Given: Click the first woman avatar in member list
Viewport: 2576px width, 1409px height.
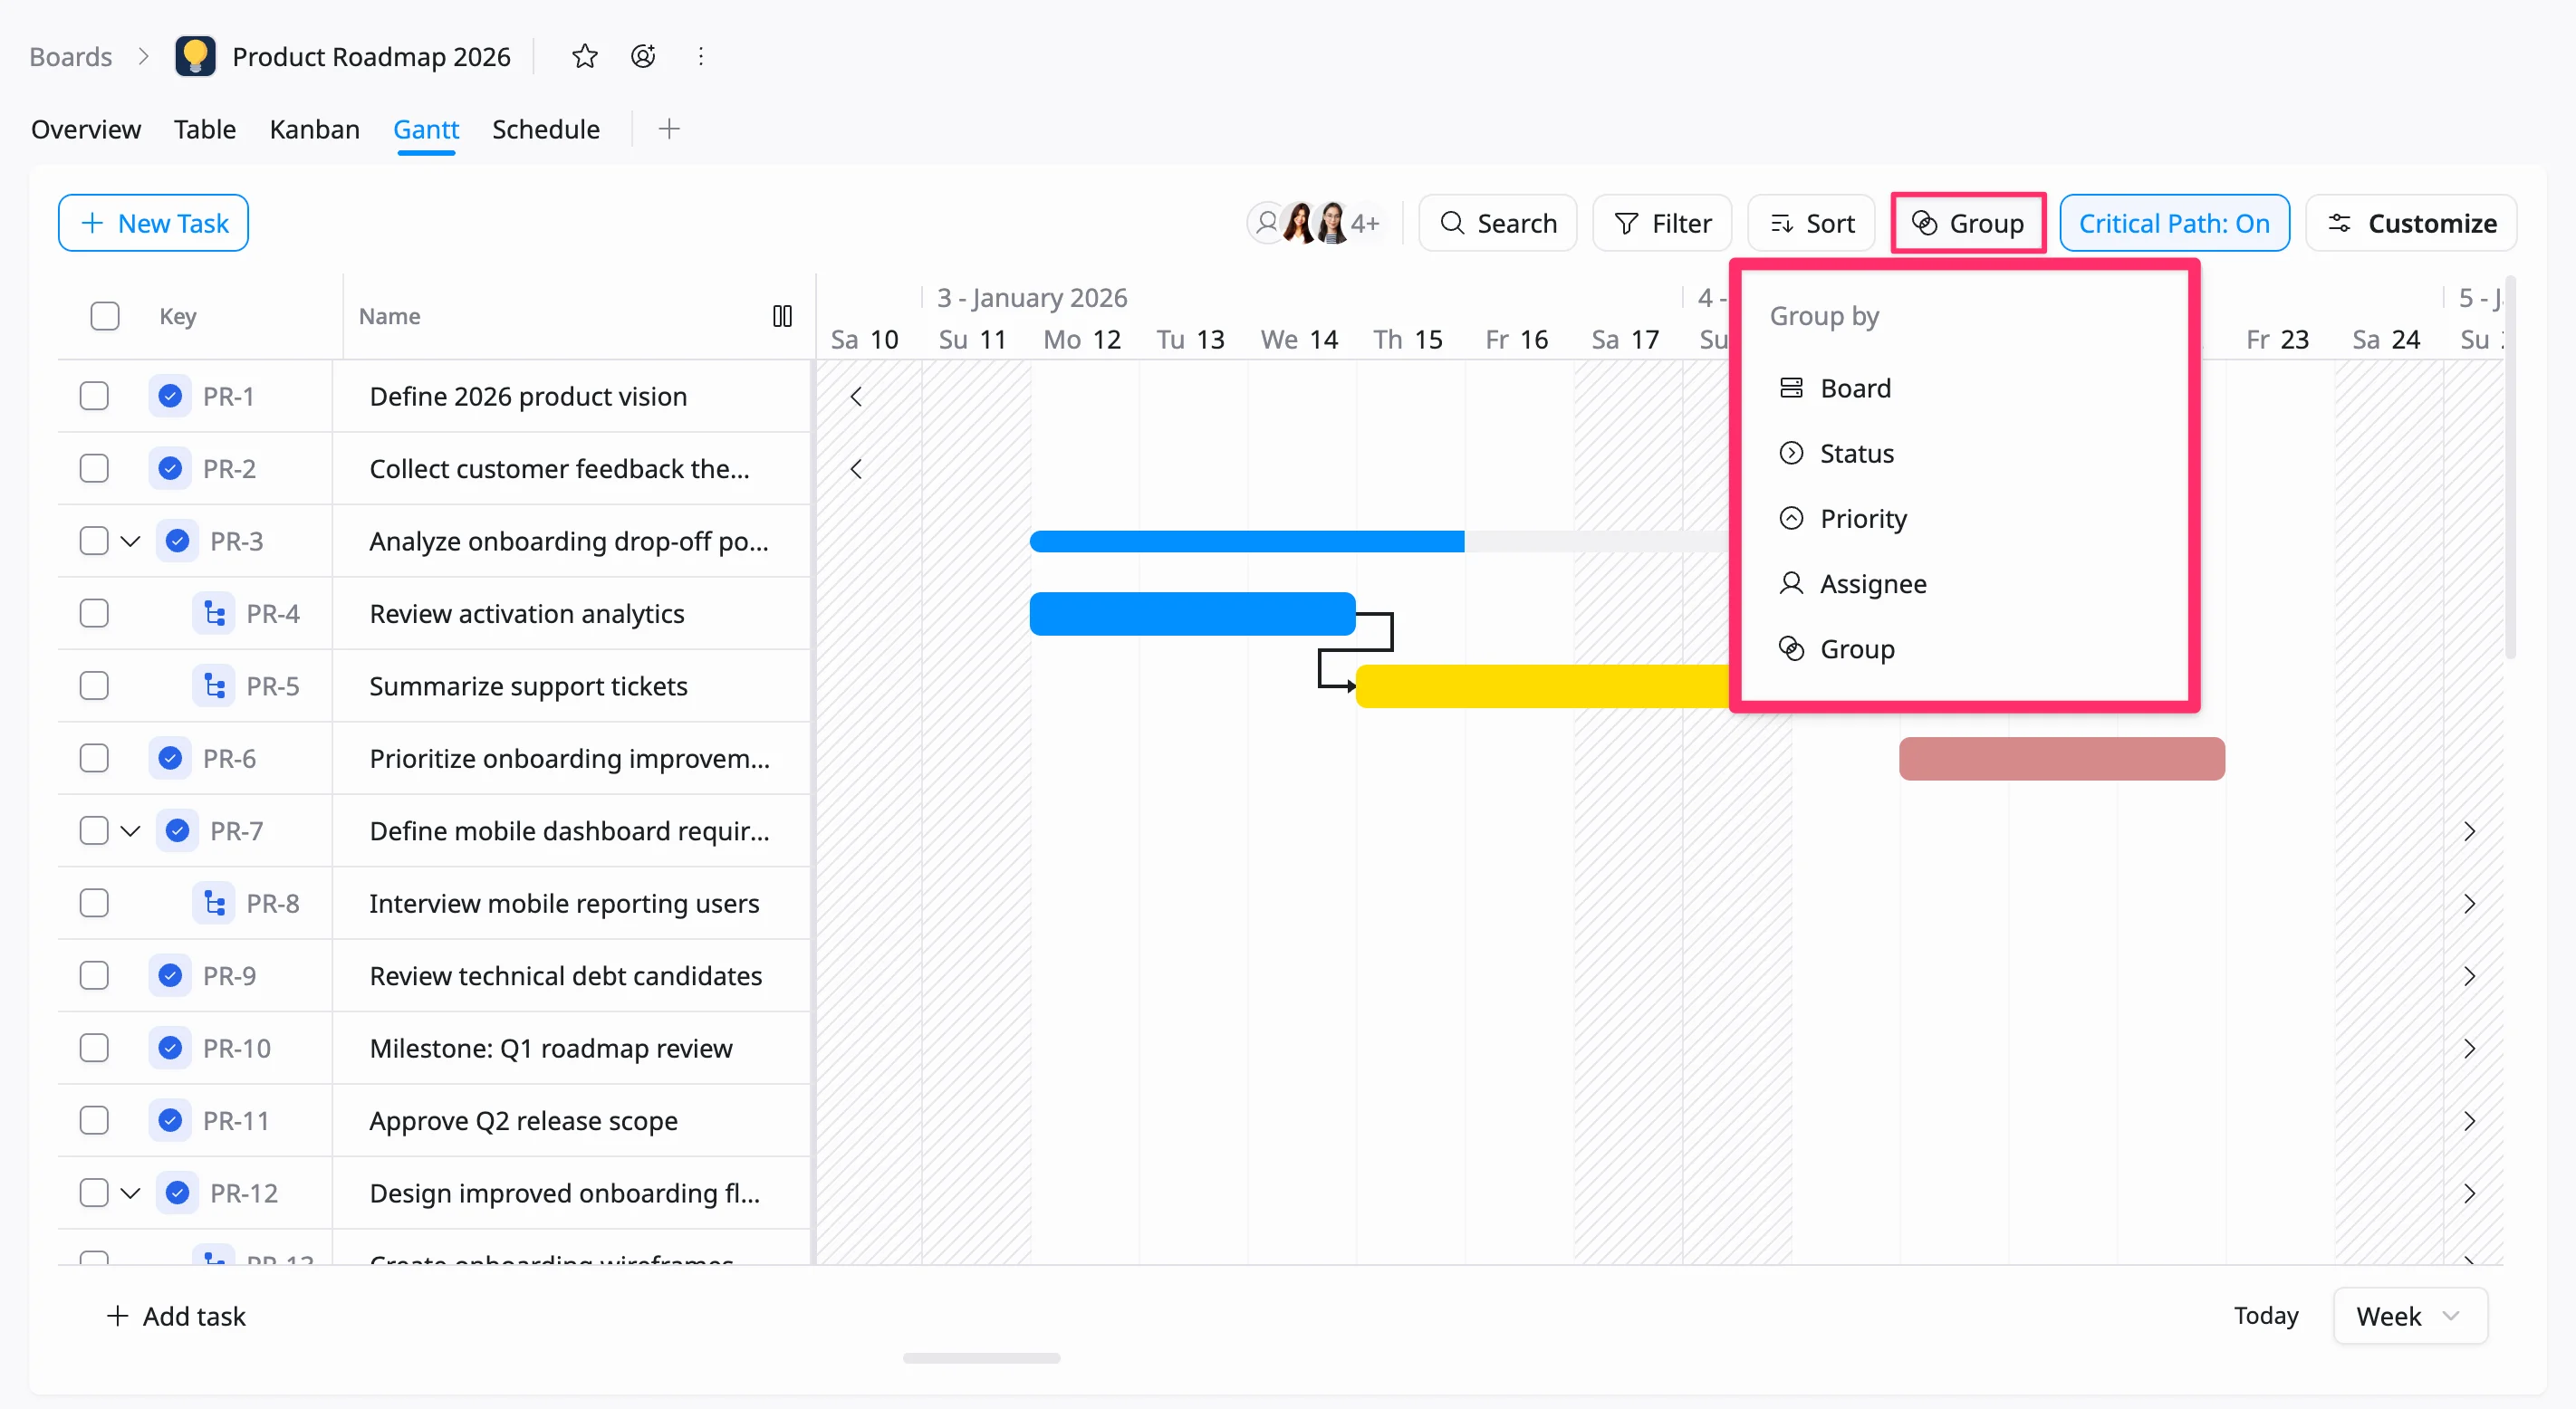Looking at the screenshot, I should (1300, 223).
